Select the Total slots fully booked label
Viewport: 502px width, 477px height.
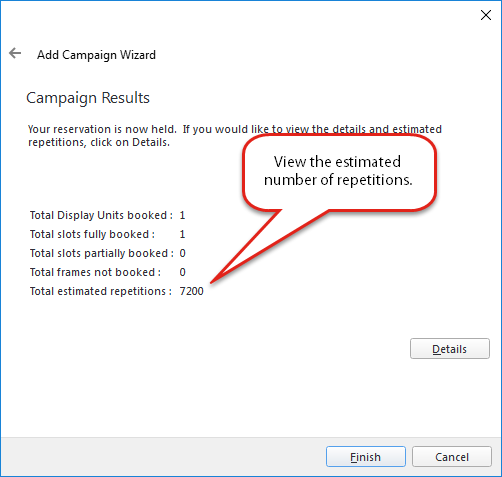click(x=92, y=234)
